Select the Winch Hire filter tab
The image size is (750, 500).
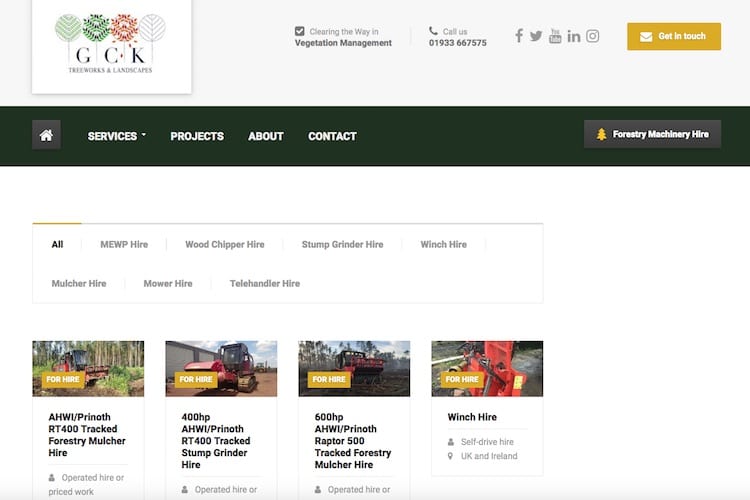[443, 244]
